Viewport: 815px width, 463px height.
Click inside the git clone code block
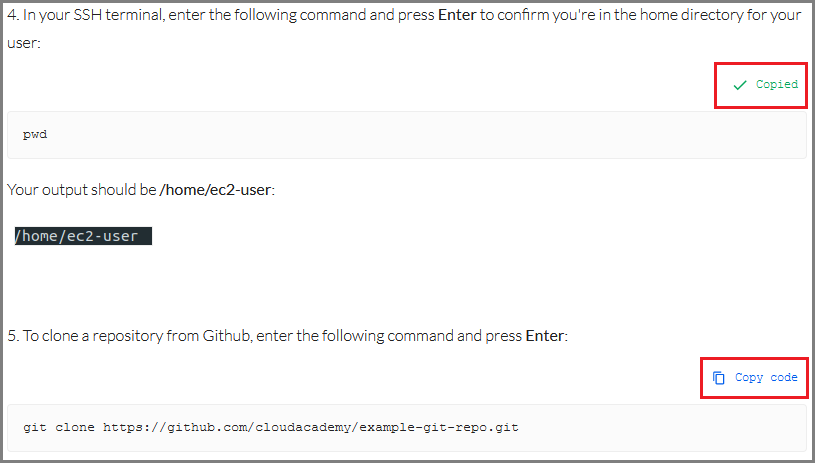coord(406,428)
